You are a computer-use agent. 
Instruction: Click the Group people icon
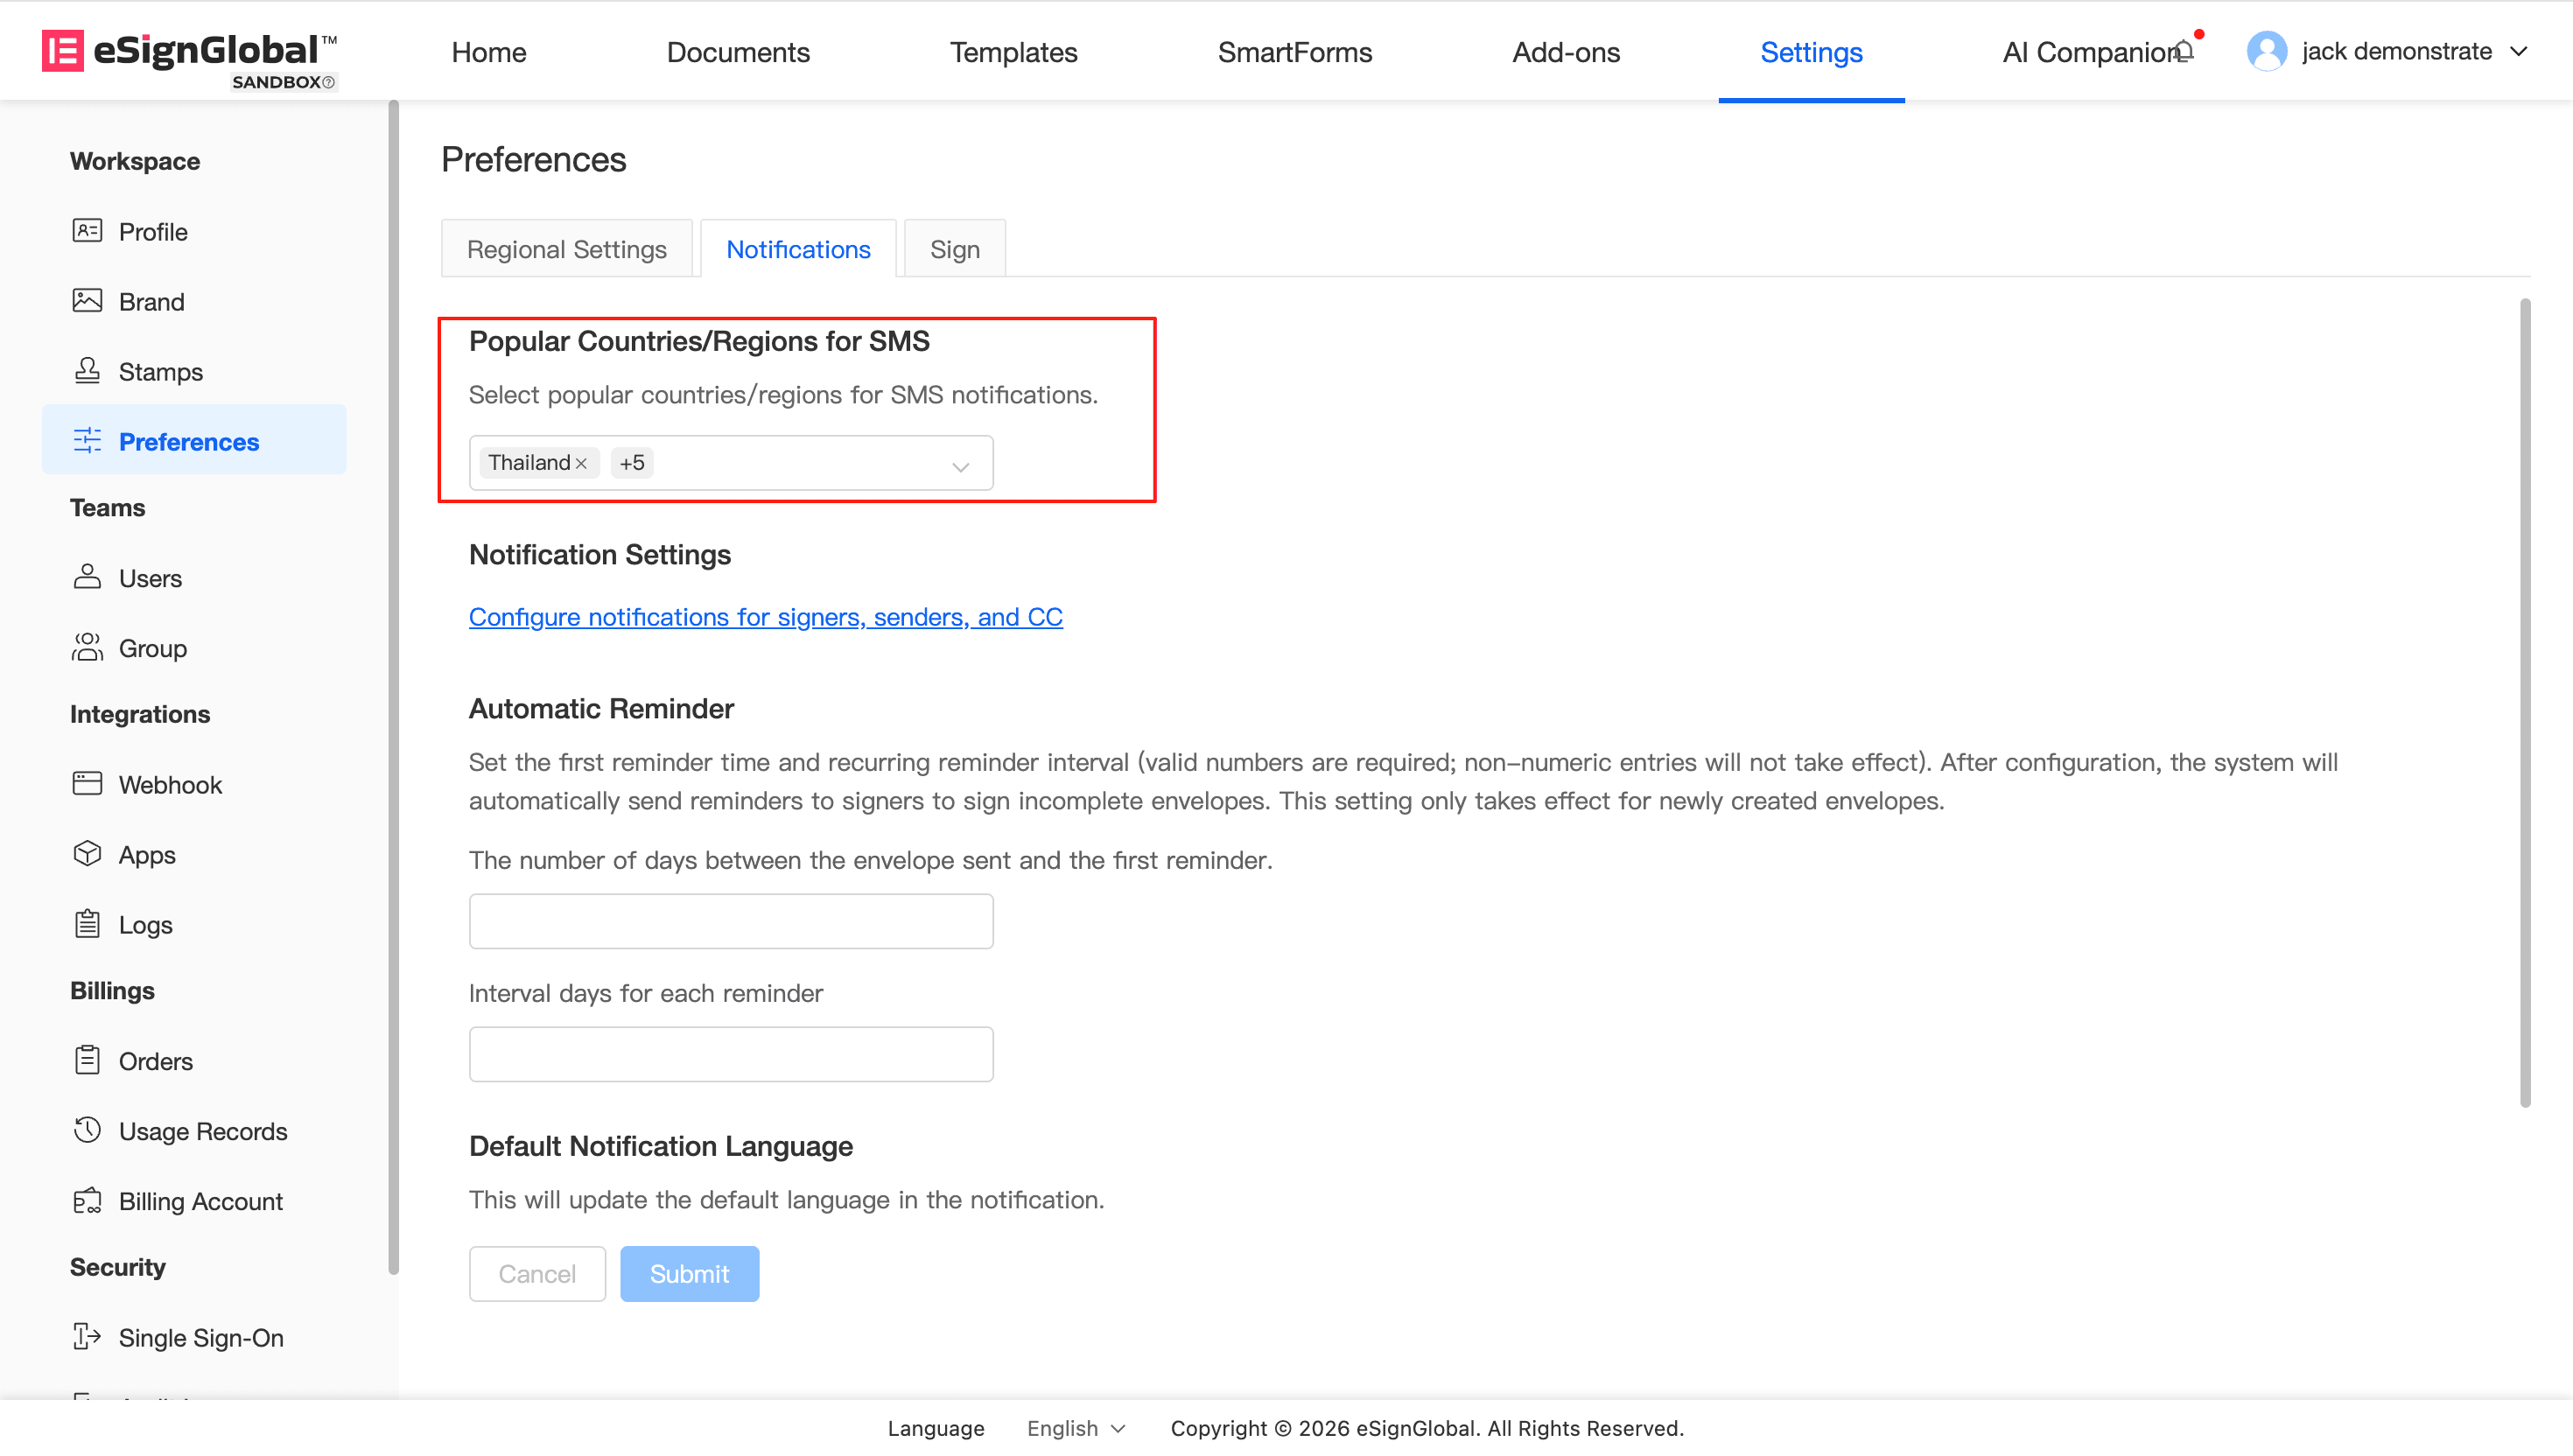87,648
